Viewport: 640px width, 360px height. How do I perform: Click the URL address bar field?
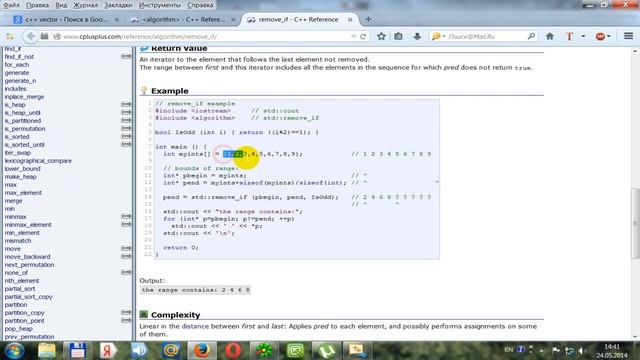click(x=204, y=36)
